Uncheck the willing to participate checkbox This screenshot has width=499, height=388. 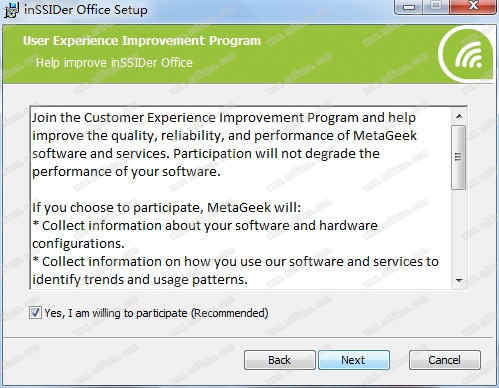(x=35, y=313)
